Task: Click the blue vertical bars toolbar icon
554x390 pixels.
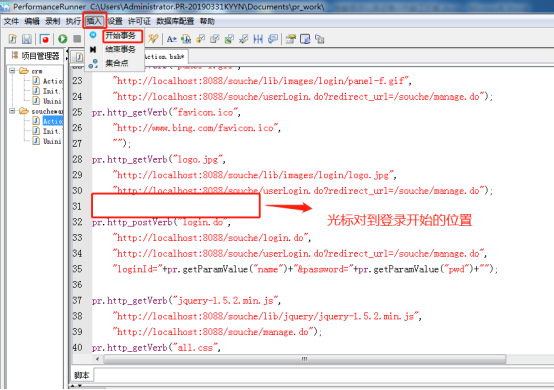Action: (258, 39)
